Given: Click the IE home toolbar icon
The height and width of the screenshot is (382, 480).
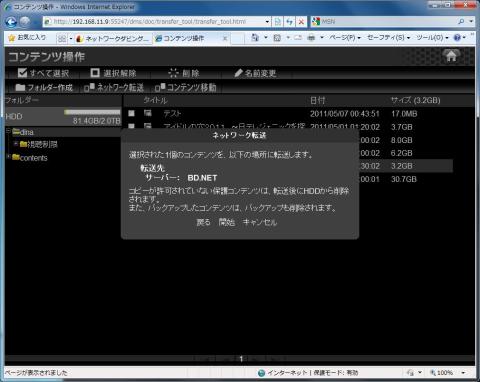Looking at the screenshot, I should [x=255, y=38].
